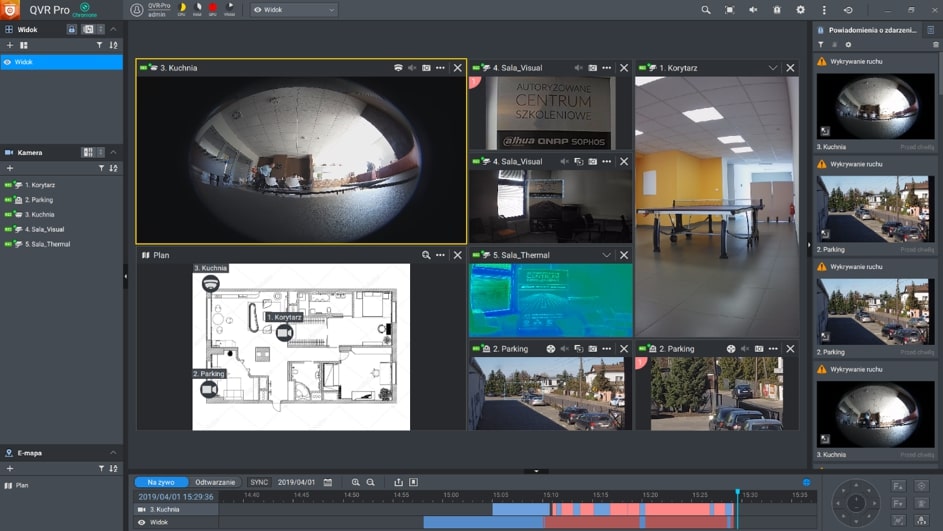The width and height of the screenshot is (943, 531).
Task: Select 2. Parking in the camera list
Action: pos(39,200)
